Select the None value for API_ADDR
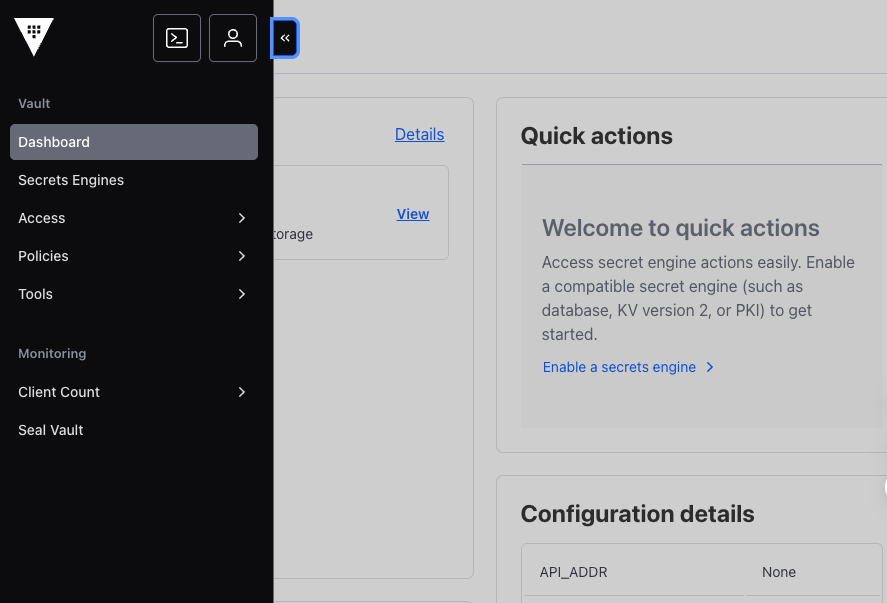Image resolution: width=887 pixels, height=603 pixels. pyautogui.click(x=778, y=572)
